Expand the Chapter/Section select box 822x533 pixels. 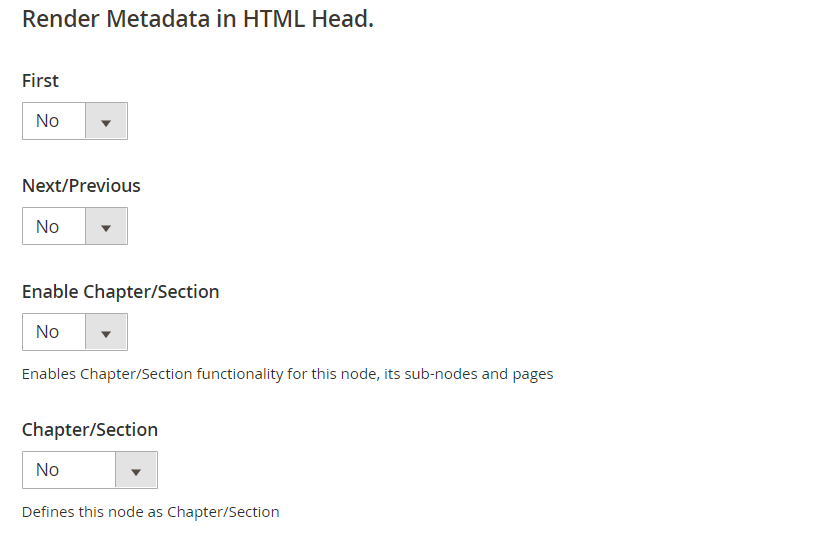coord(90,470)
